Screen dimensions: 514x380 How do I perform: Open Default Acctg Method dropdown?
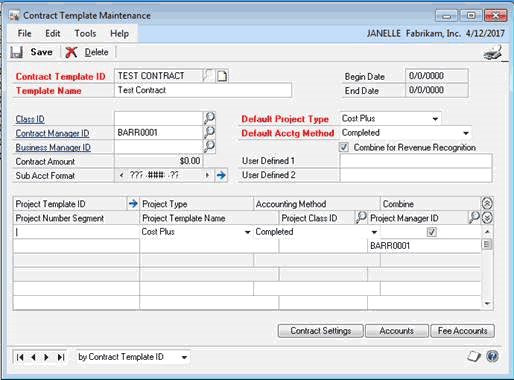[x=466, y=133]
